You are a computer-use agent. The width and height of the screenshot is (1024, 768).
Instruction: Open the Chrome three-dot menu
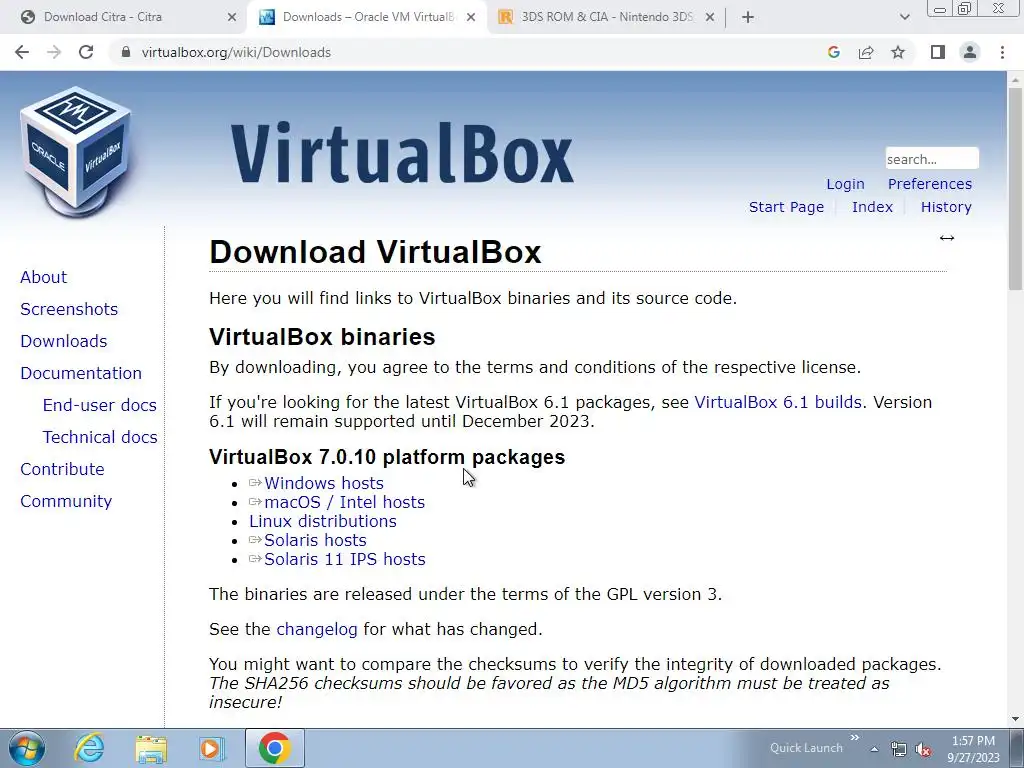coord(1002,52)
